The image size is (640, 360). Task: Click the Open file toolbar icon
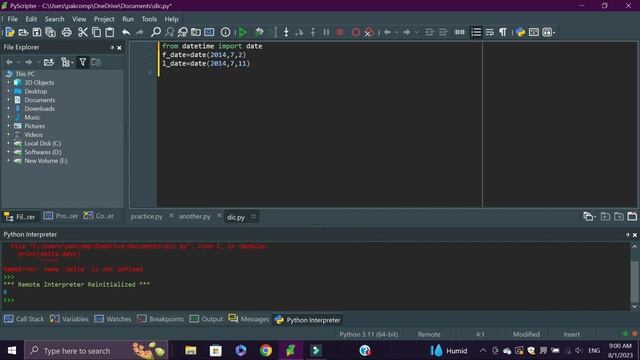[23, 32]
